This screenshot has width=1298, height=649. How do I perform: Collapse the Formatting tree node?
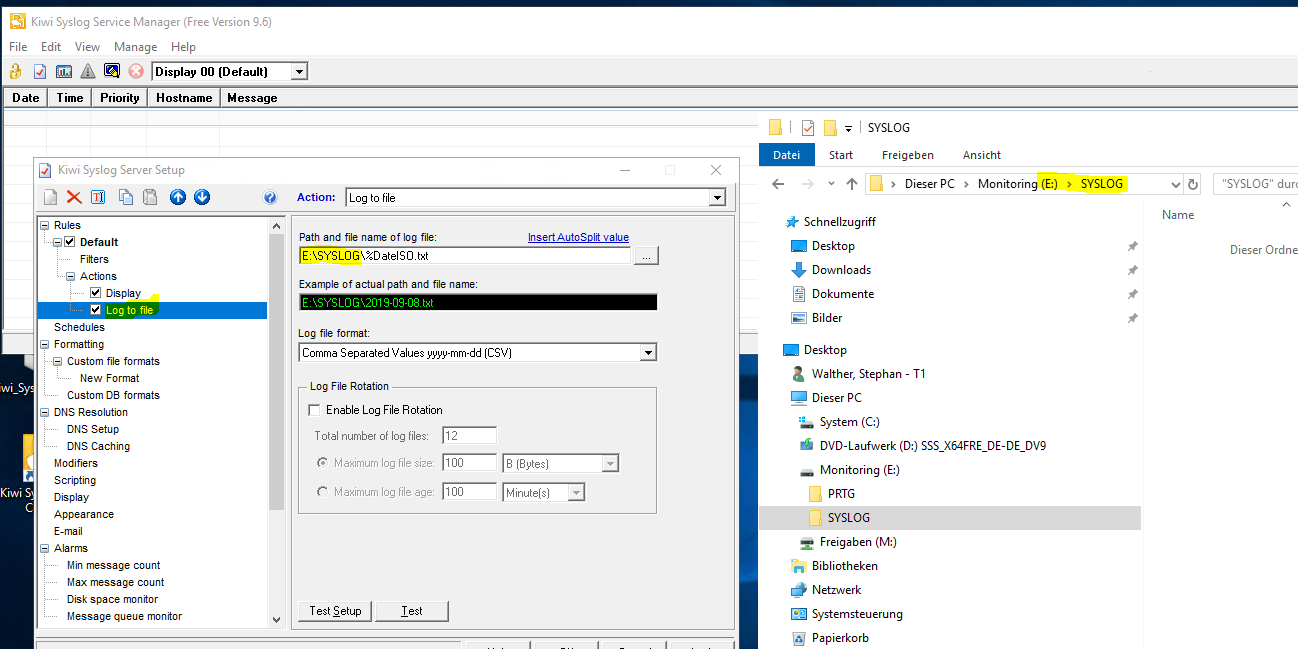tap(45, 344)
